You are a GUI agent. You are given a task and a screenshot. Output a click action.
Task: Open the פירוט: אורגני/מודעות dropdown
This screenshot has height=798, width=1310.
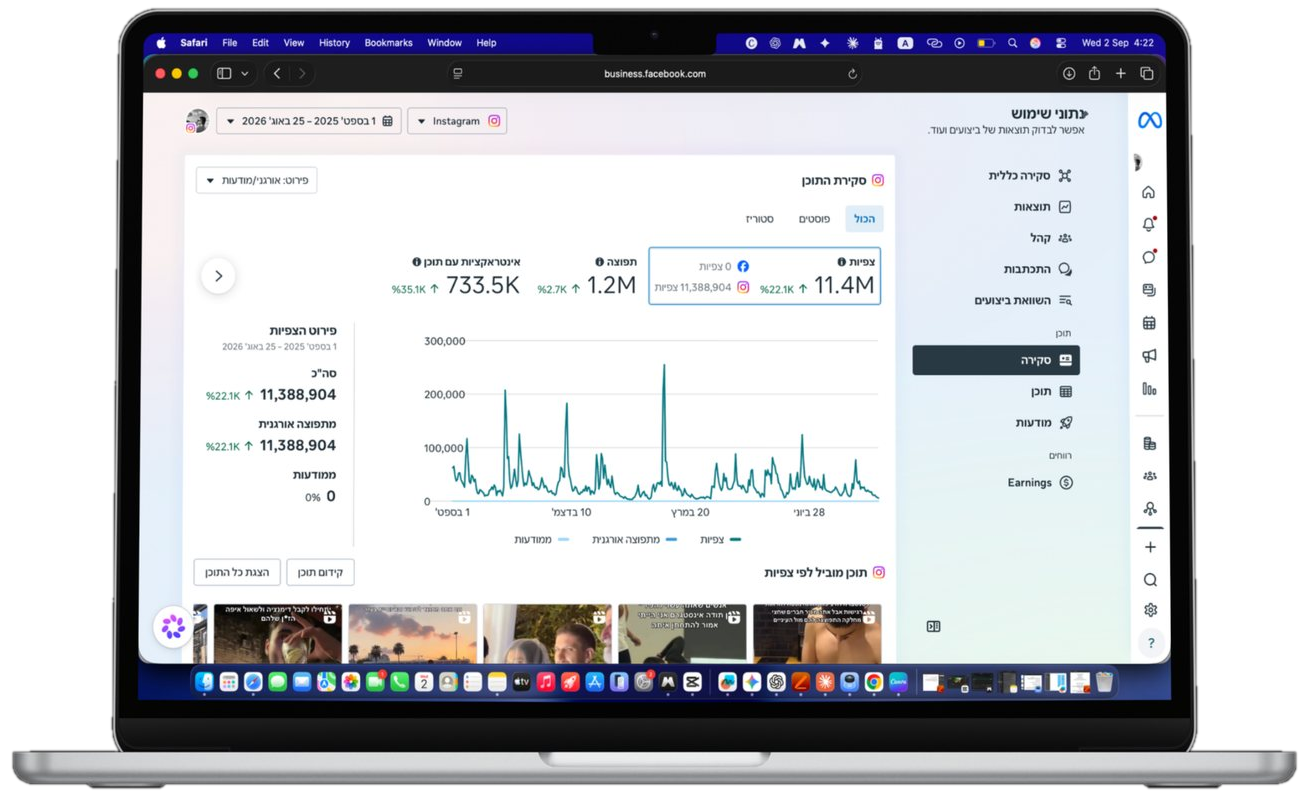(x=256, y=180)
